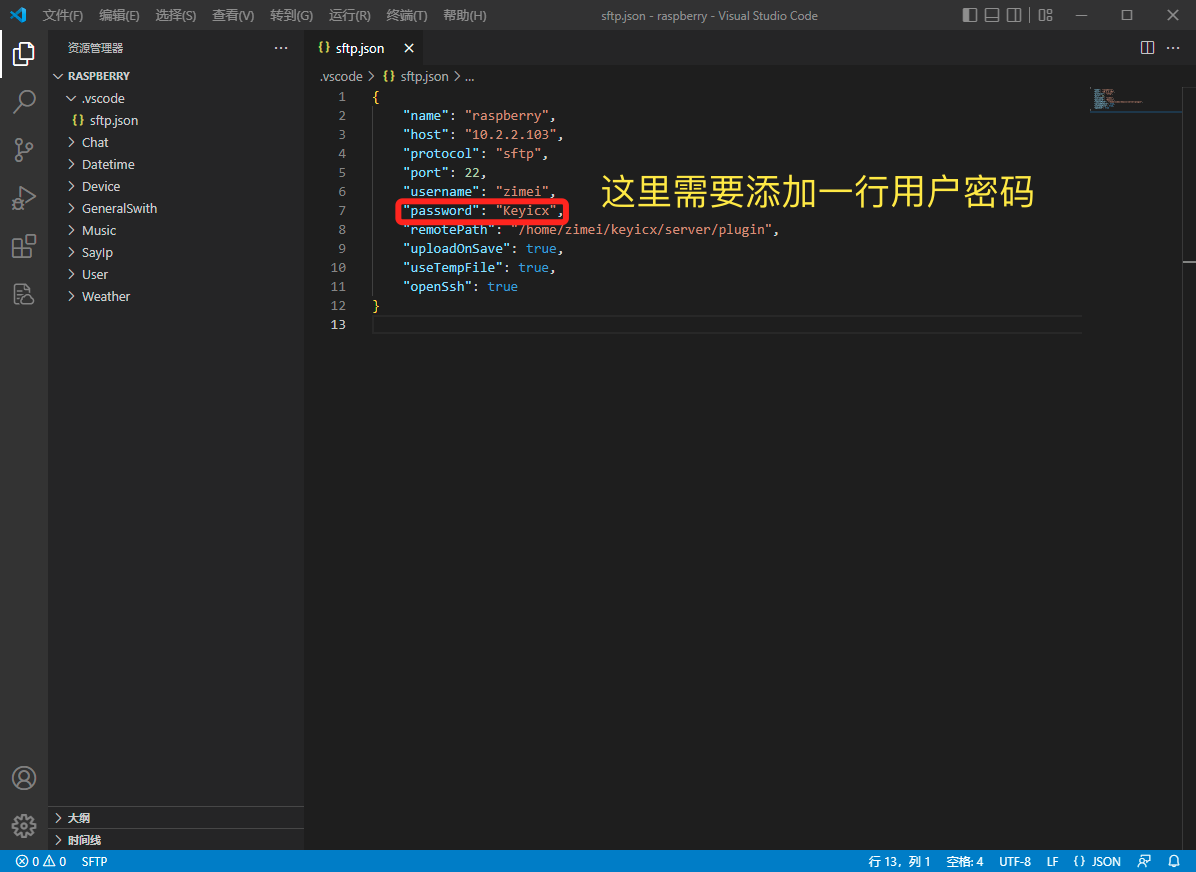This screenshot has height=872, width=1196.
Task: Toggle the primary sidebar layout icon
Action: (x=969, y=15)
